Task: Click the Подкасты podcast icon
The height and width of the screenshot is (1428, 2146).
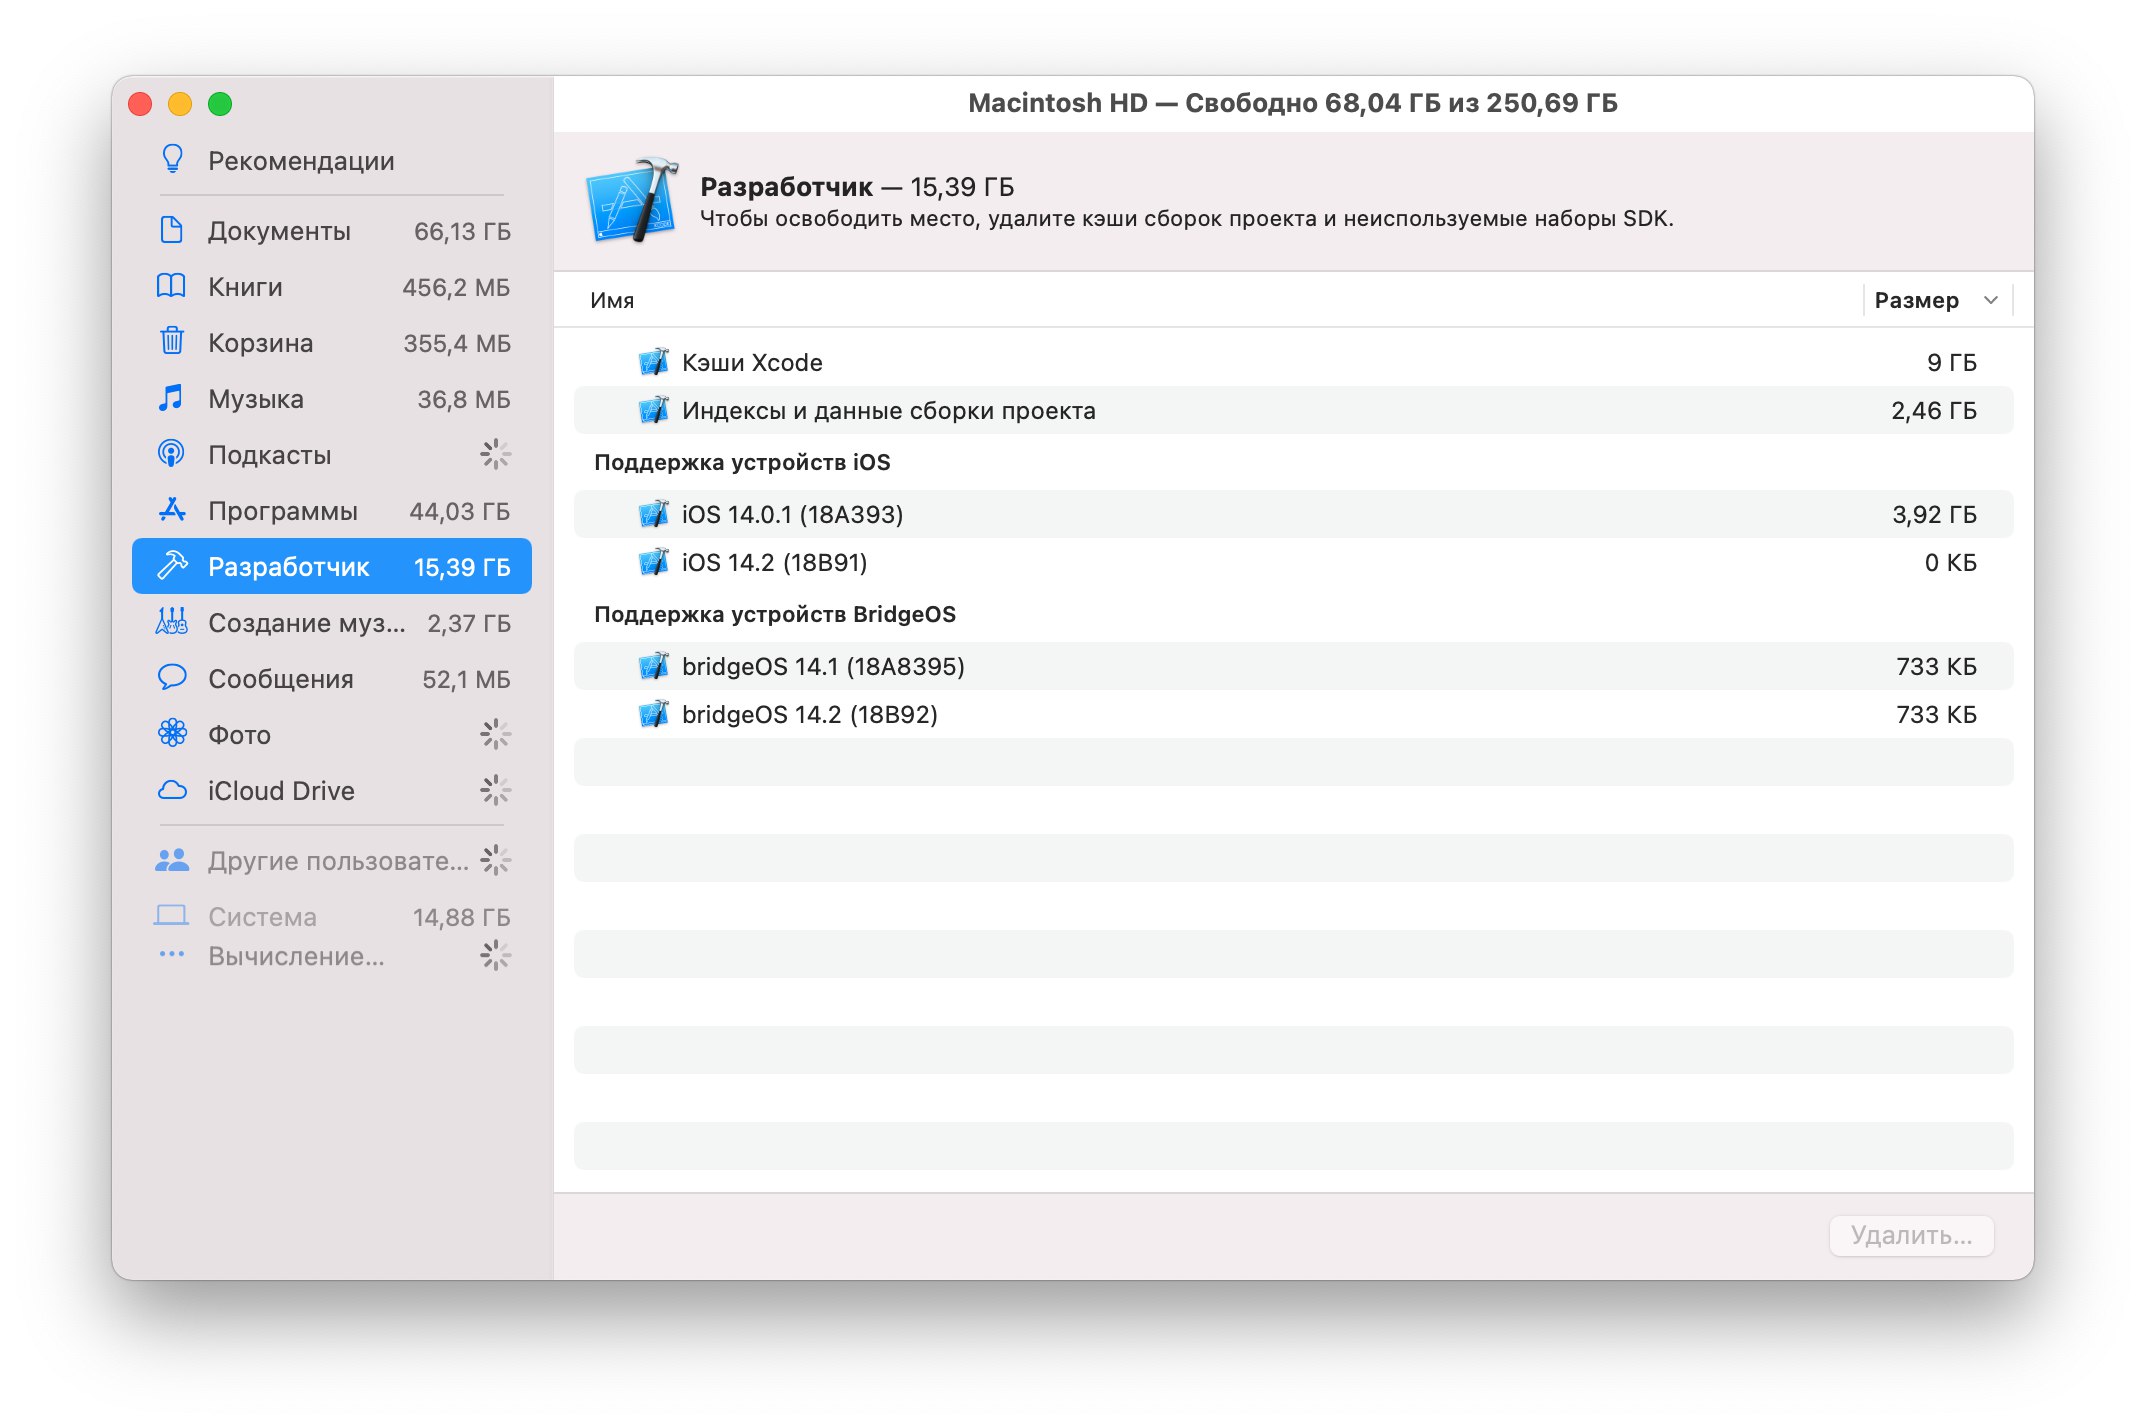Action: coord(172,454)
